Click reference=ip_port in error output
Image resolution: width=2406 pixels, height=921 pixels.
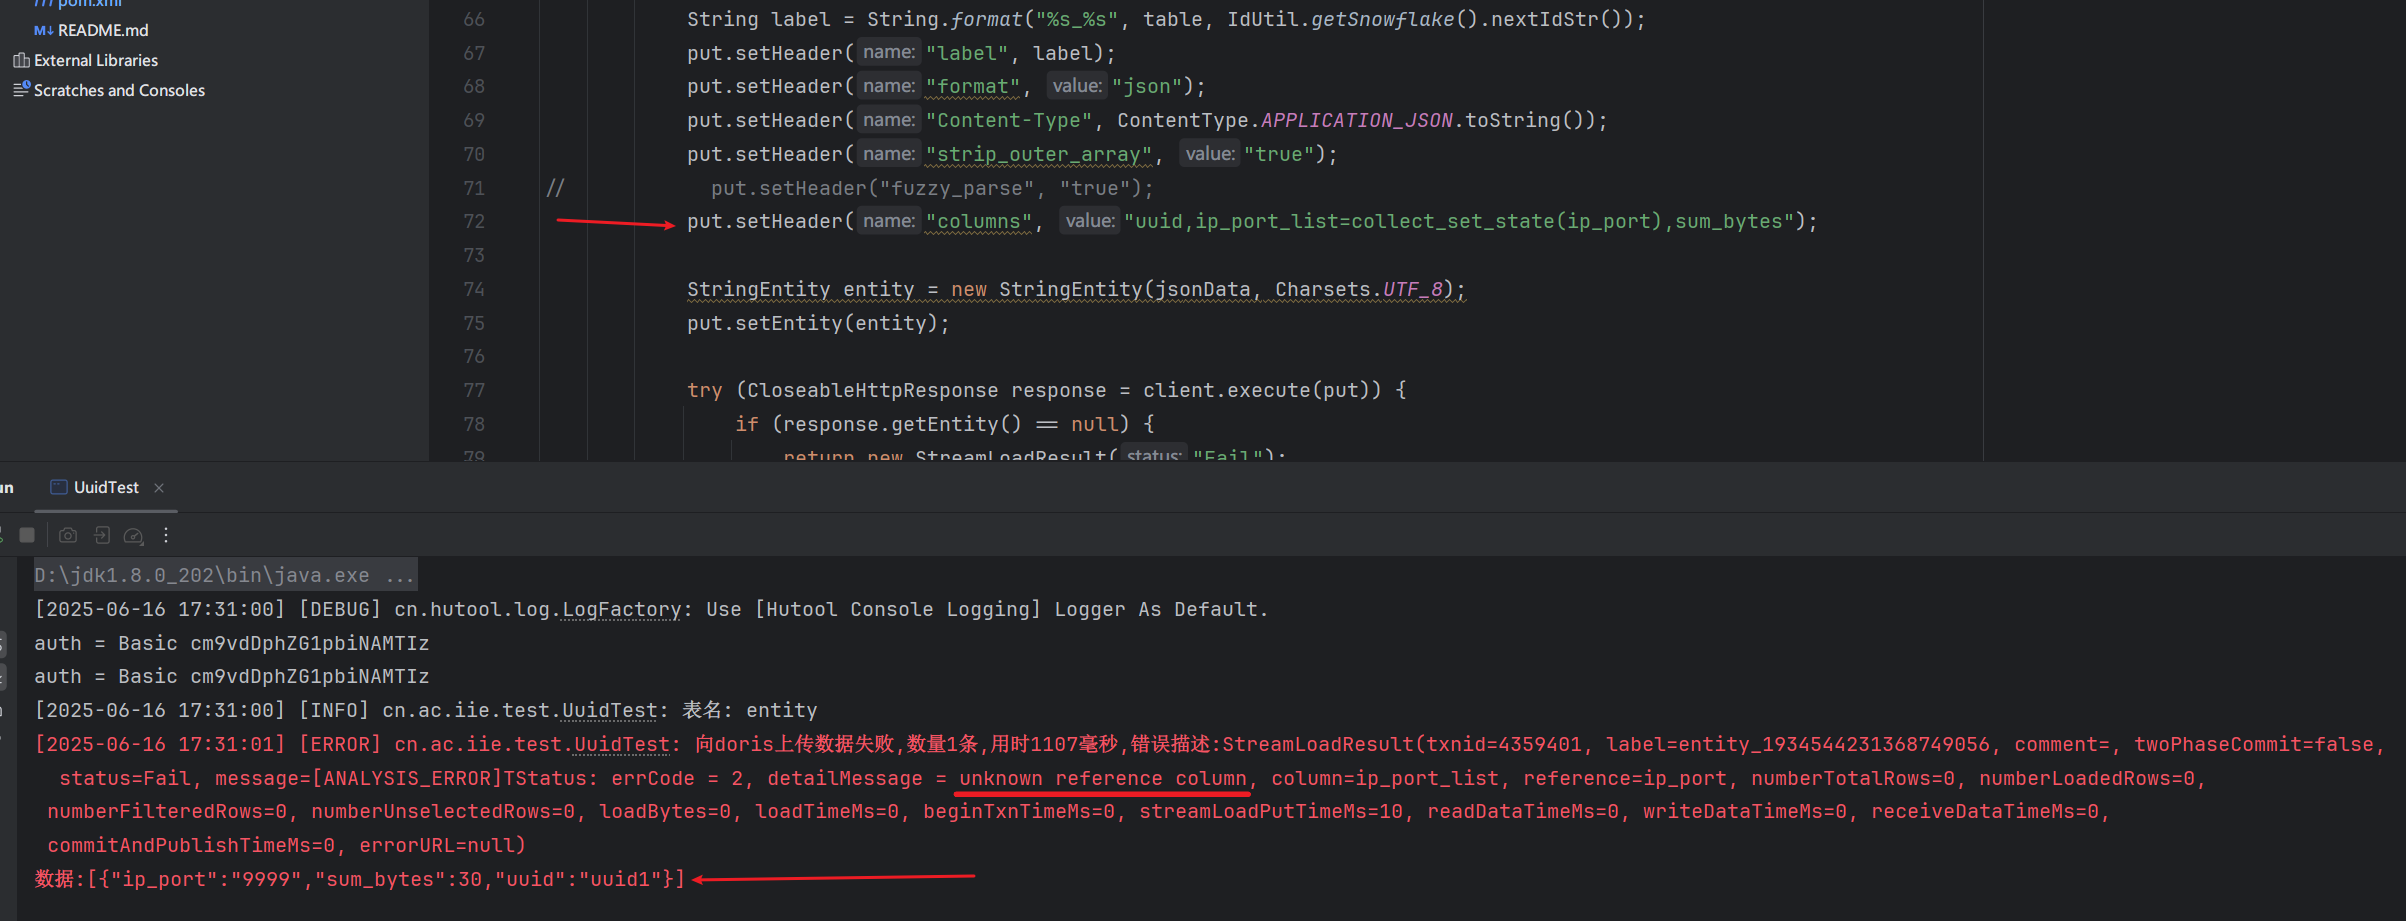(1625, 779)
